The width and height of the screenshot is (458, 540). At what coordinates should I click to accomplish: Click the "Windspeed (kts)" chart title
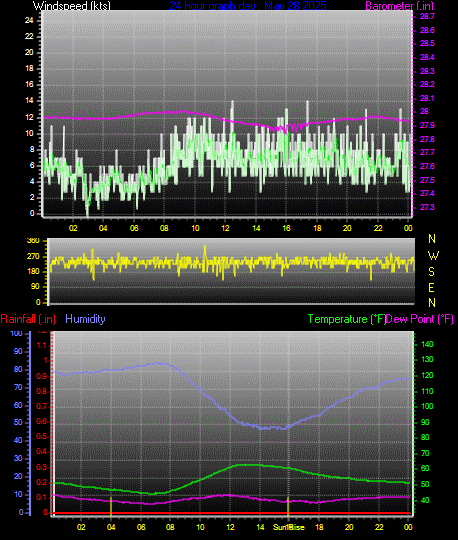click(72, 6)
